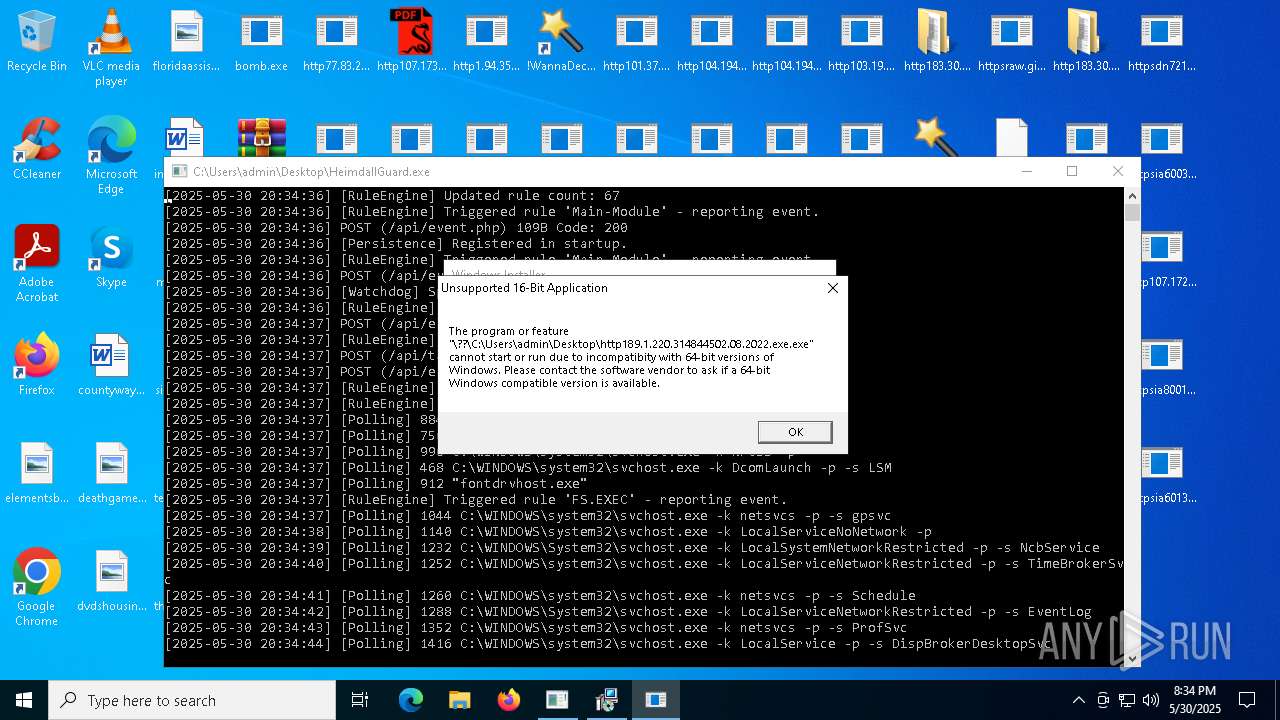1280x720 pixels.
Task: Select the elementsb image file icon
Action: point(37,473)
